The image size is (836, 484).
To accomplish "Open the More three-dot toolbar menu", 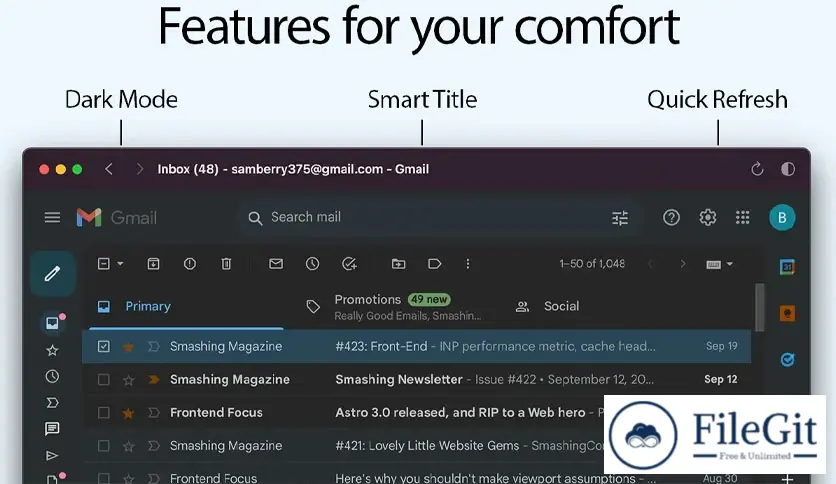I will pyautogui.click(x=468, y=264).
